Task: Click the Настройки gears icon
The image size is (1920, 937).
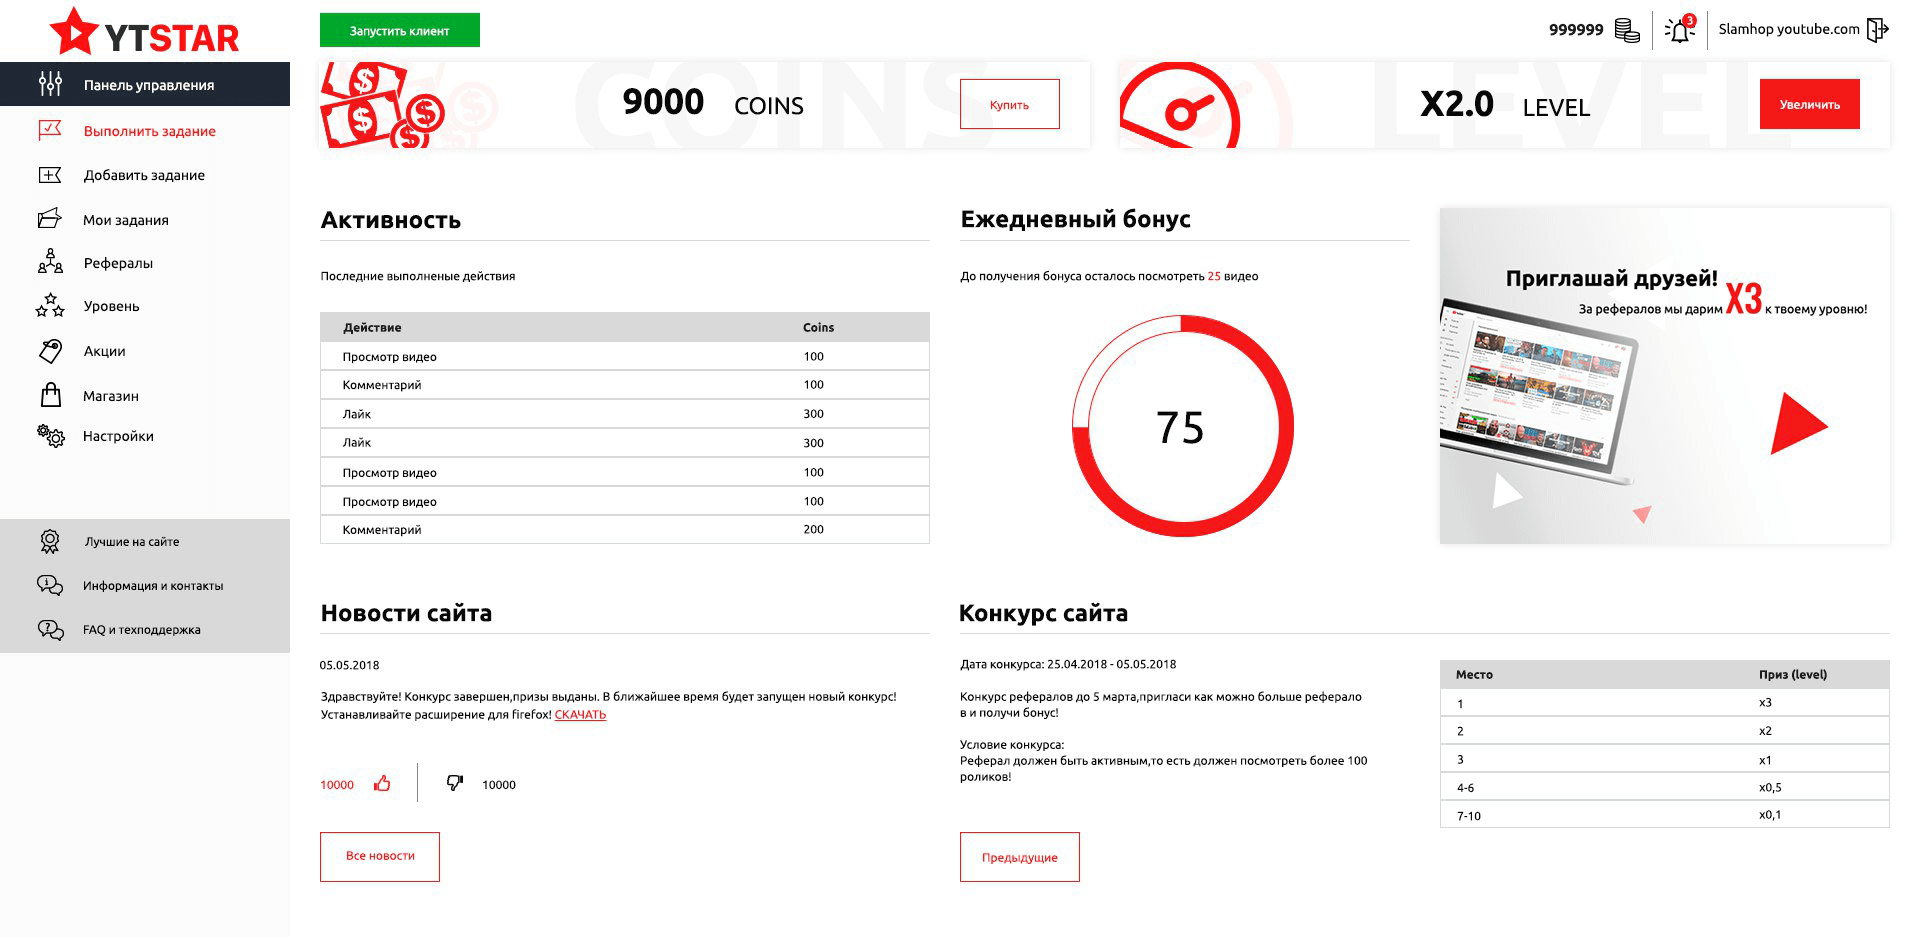Action: (51, 435)
